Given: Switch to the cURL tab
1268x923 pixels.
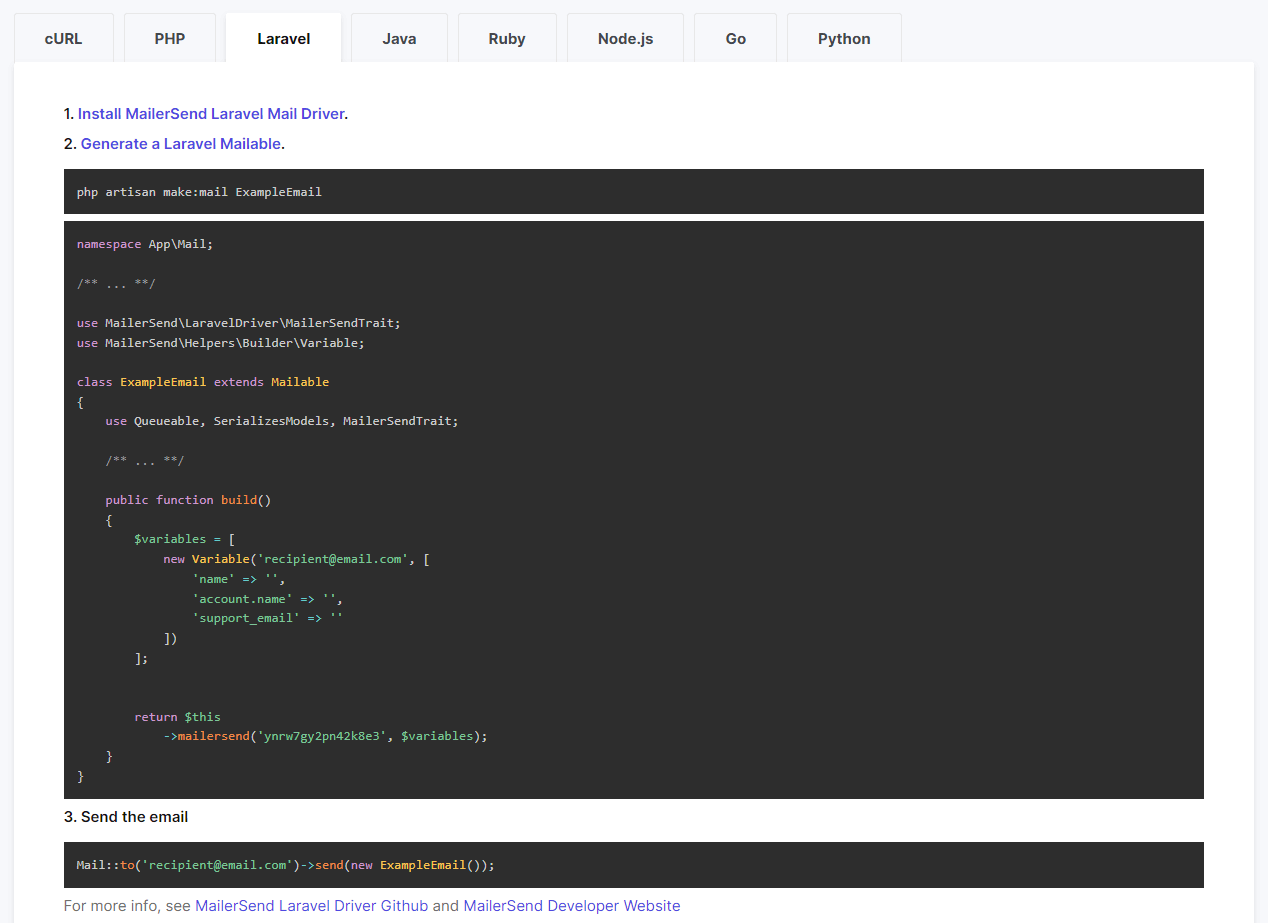Looking at the screenshot, I should (64, 39).
